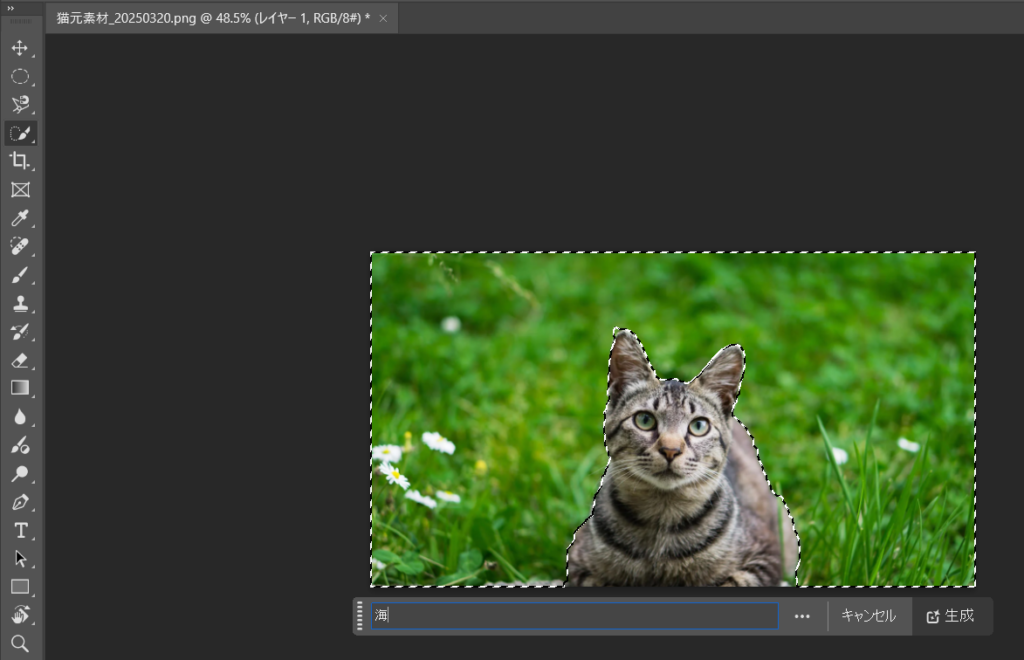The height and width of the screenshot is (660, 1024).
Task: Select the Gradient tool
Action: [x=20, y=388]
